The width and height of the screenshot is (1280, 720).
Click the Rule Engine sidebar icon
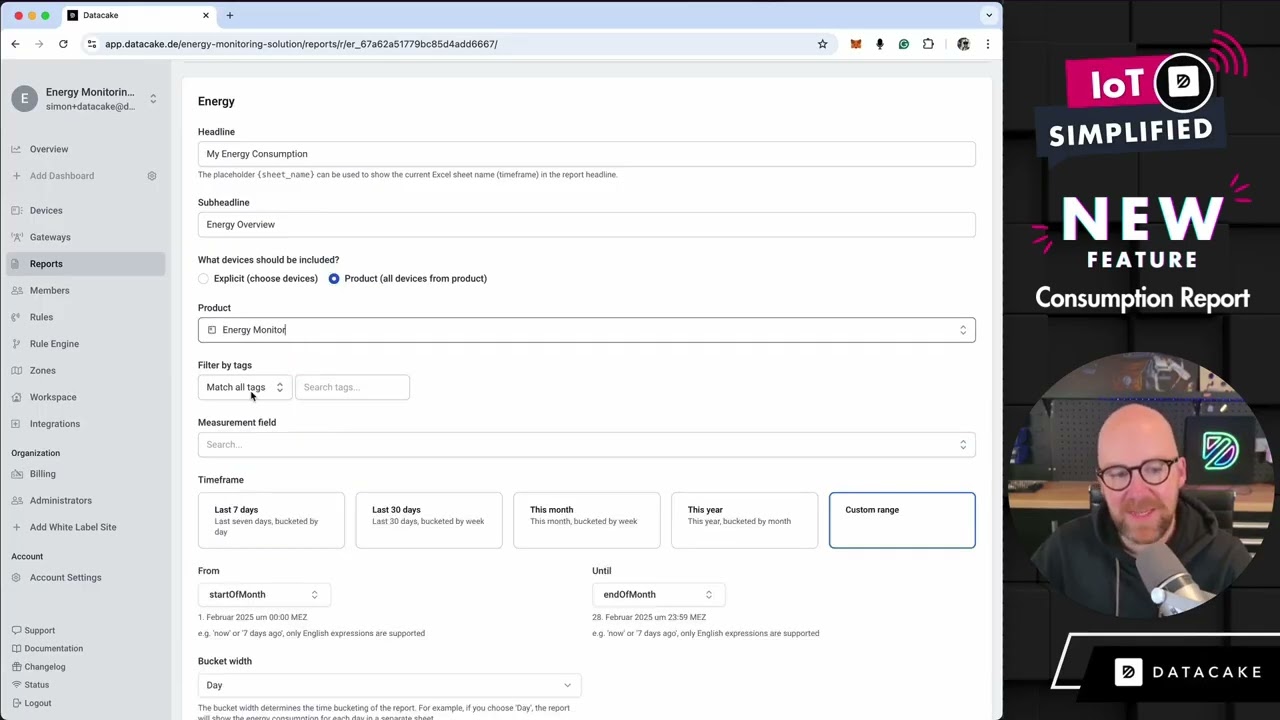[16, 344]
